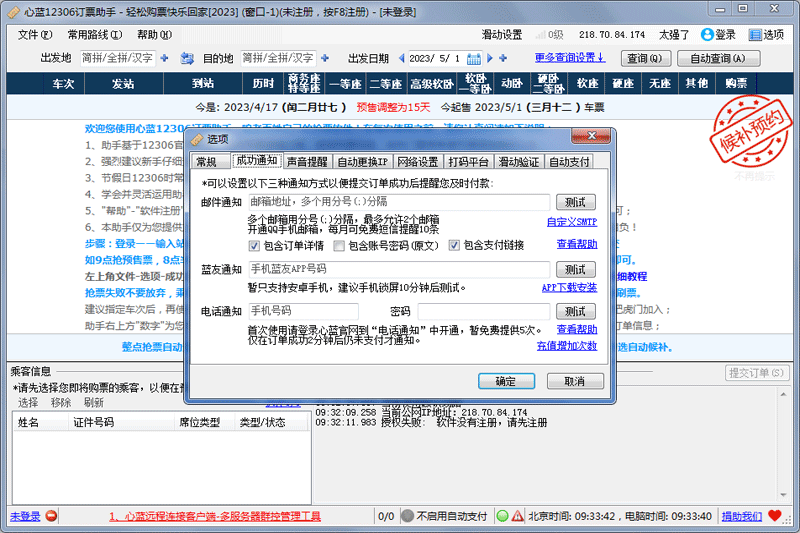The width and height of the screenshot is (800, 533).
Task: Click the swap departure and destination icon
Action: coord(186,58)
